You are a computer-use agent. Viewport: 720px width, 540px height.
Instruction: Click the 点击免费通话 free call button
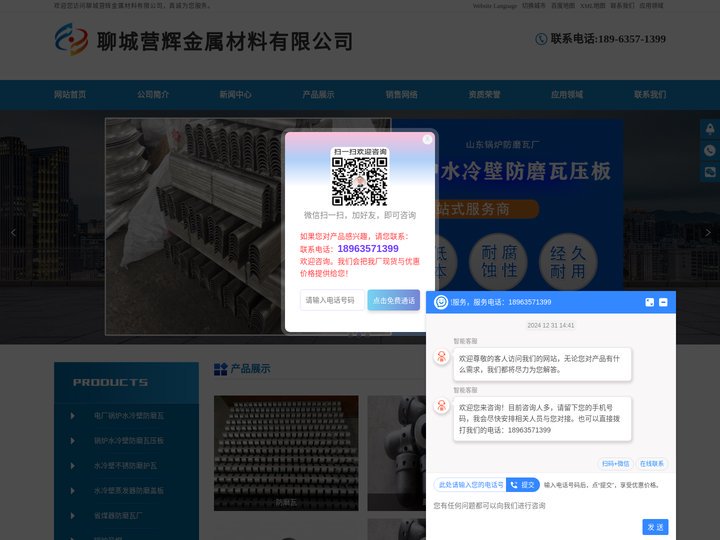click(394, 300)
